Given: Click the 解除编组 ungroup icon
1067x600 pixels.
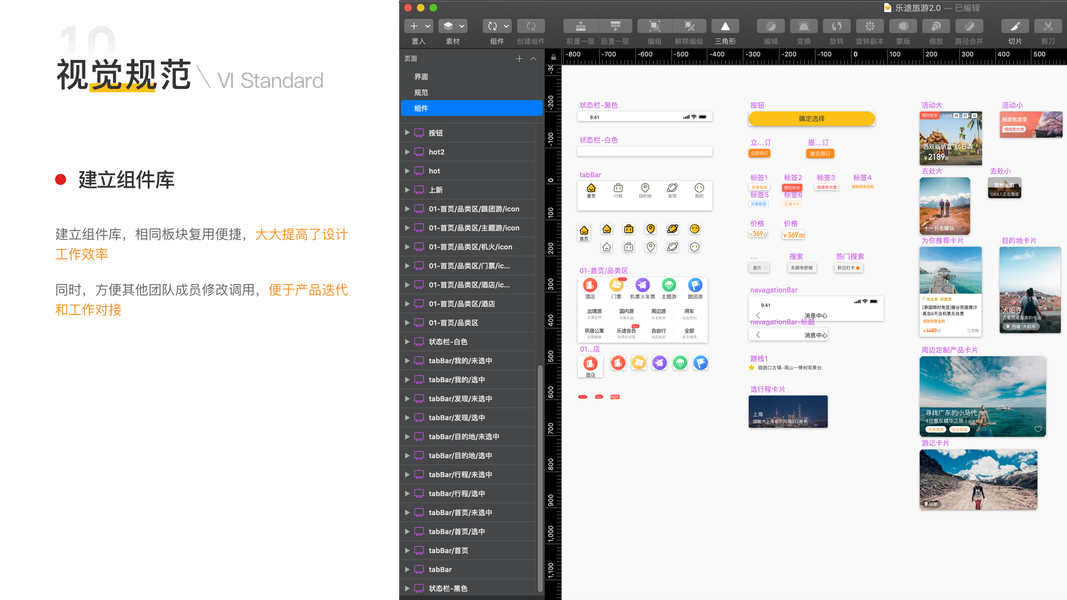Looking at the screenshot, I should [689, 26].
